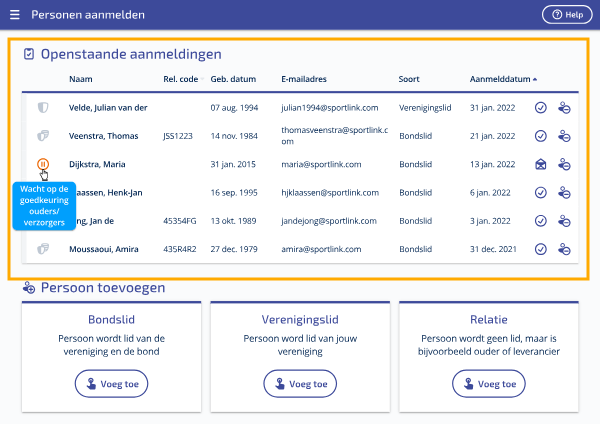600x424 pixels.
Task: Click Verenigingslid in the Soort column
Action: pos(425,108)
